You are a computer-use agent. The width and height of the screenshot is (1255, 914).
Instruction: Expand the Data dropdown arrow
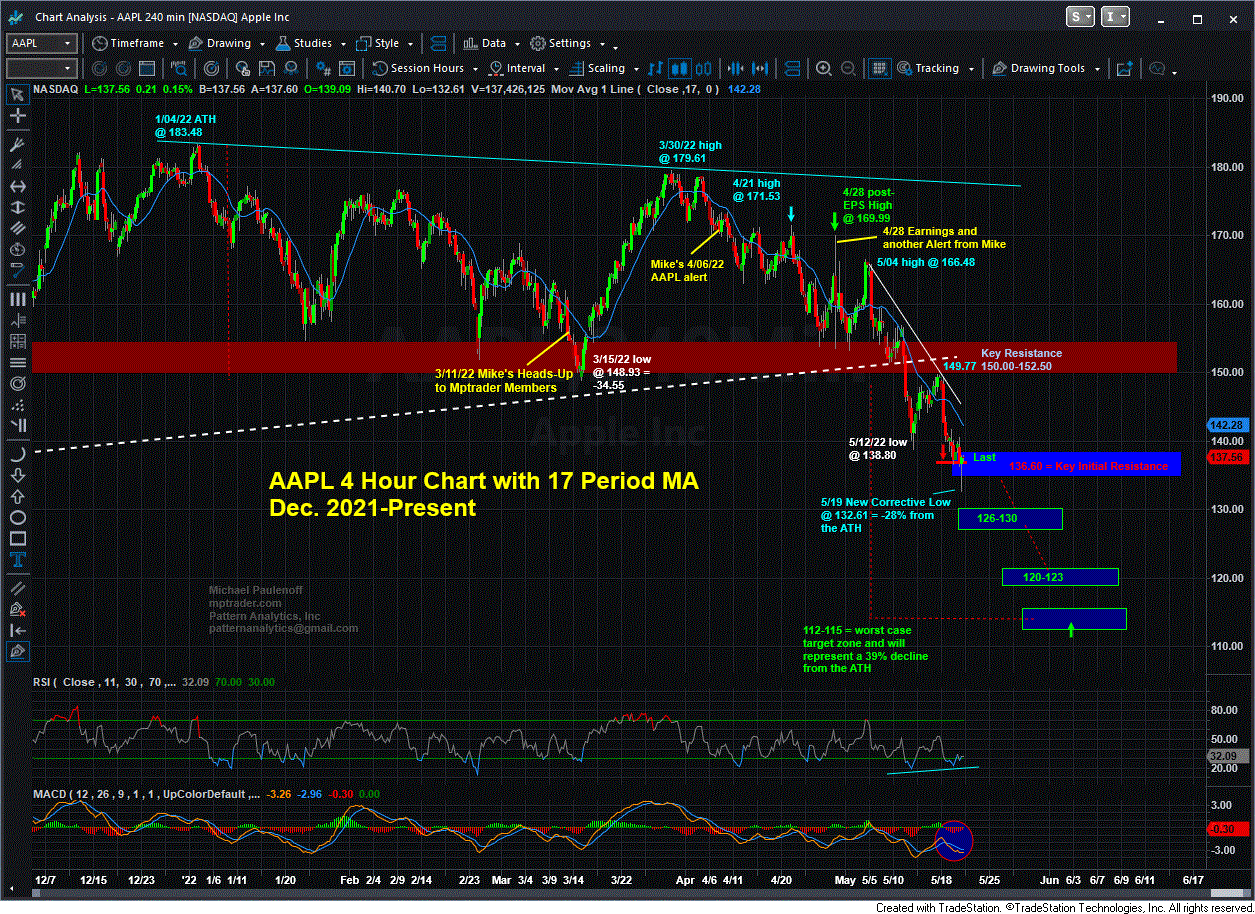pyautogui.click(x=515, y=44)
